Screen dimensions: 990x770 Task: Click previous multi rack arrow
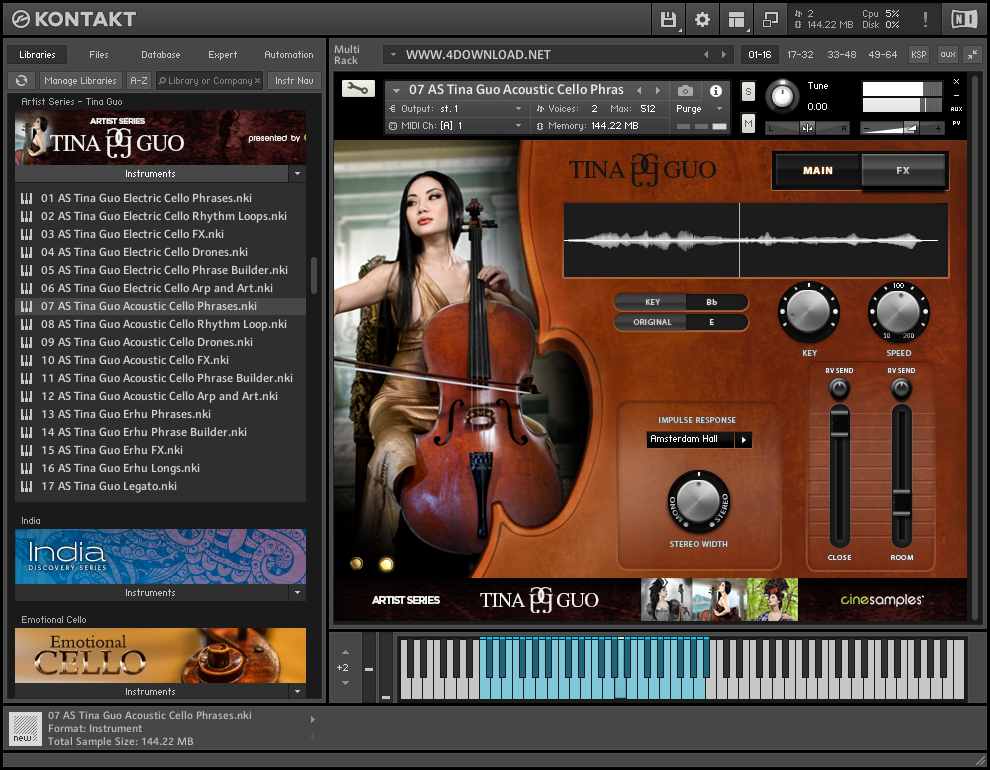tap(706, 55)
